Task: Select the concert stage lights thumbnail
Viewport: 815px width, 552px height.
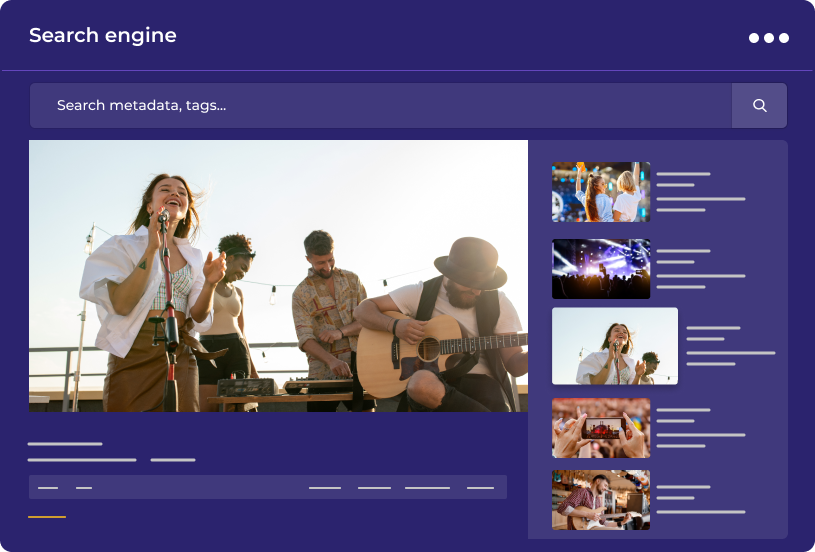Action: [x=601, y=268]
